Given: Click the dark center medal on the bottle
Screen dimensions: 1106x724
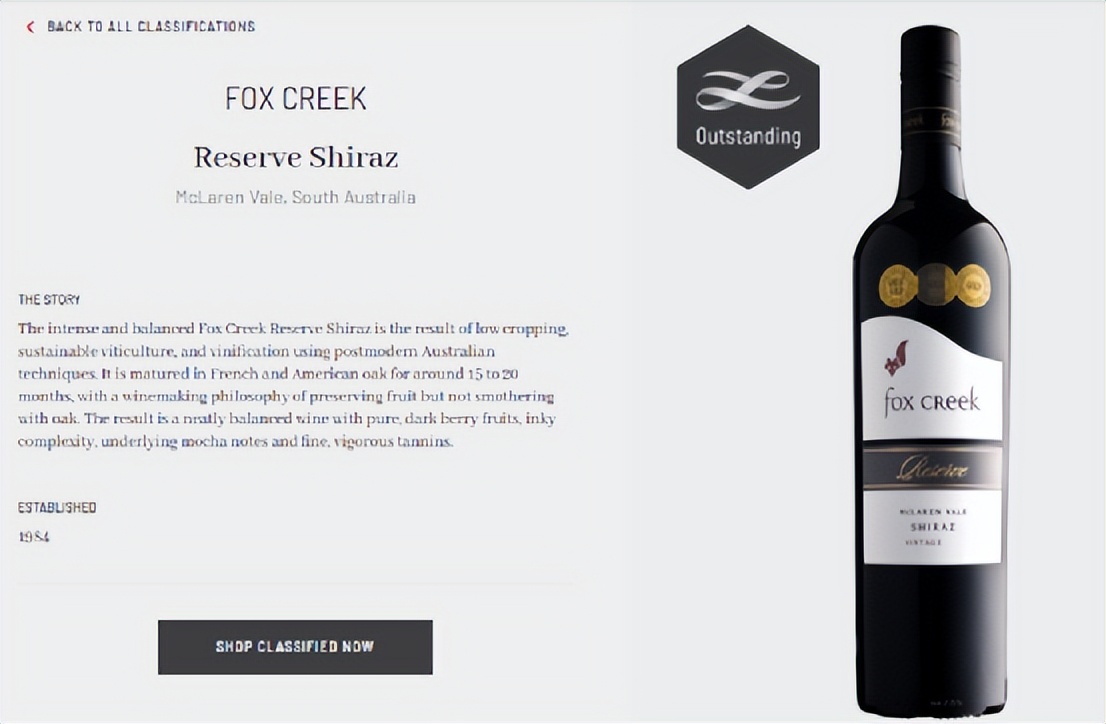Looking at the screenshot, I should click(936, 285).
